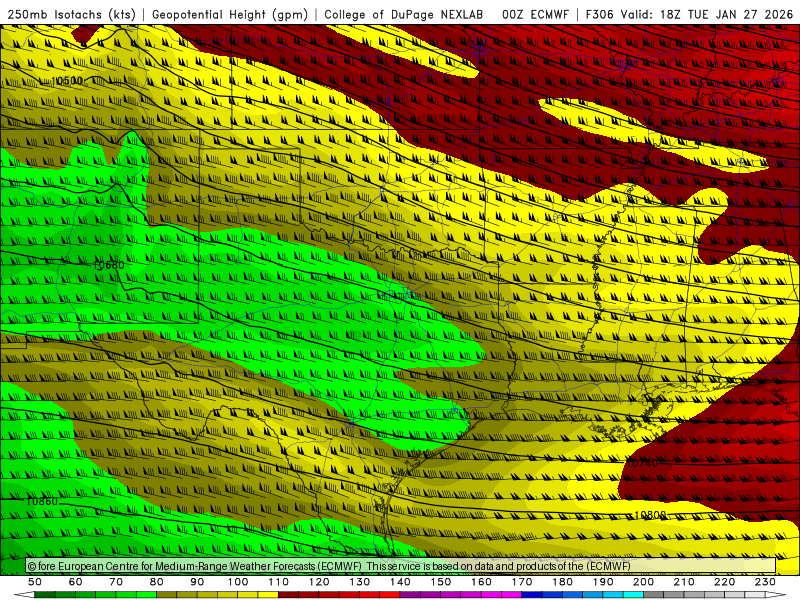Click the 190 knot colorbar label
This screenshot has width=800, height=600.
(604, 582)
